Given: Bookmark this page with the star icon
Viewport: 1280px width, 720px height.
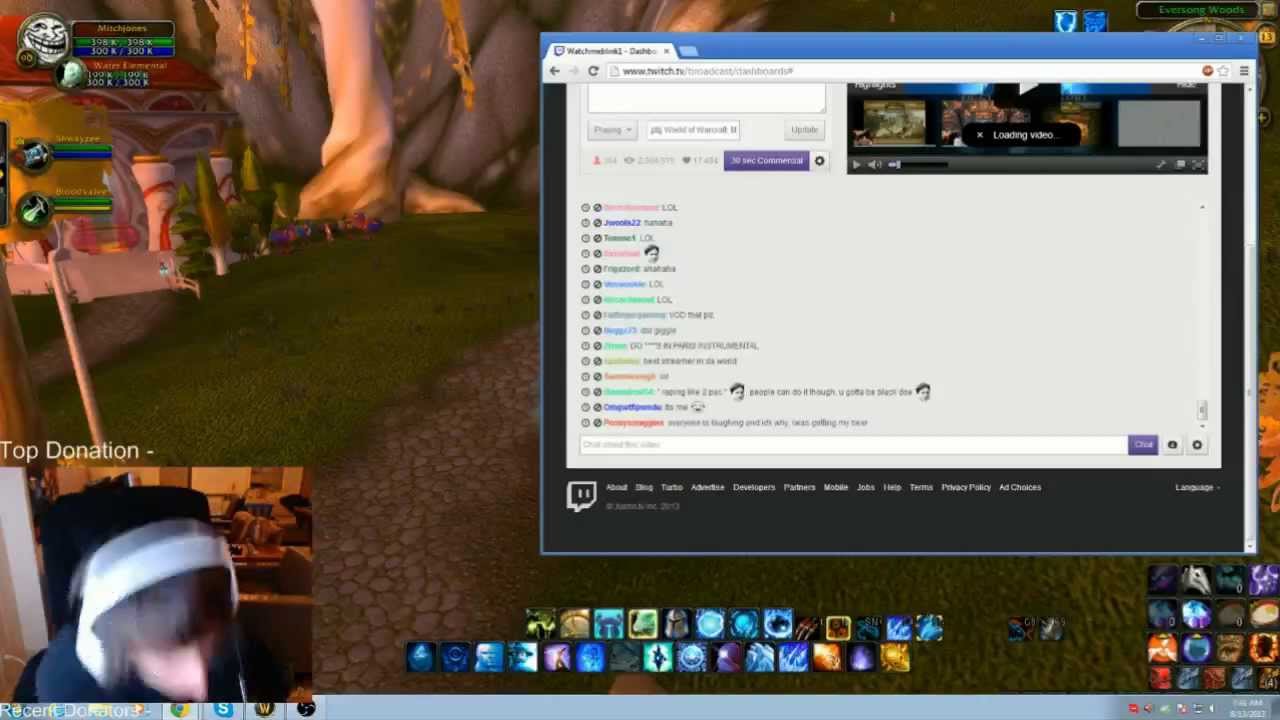Looking at the screenshot, I should 1223,71.
